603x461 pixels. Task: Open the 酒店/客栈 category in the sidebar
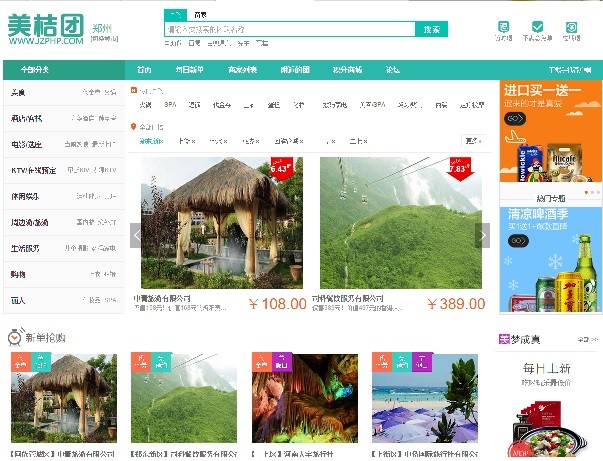26,118
